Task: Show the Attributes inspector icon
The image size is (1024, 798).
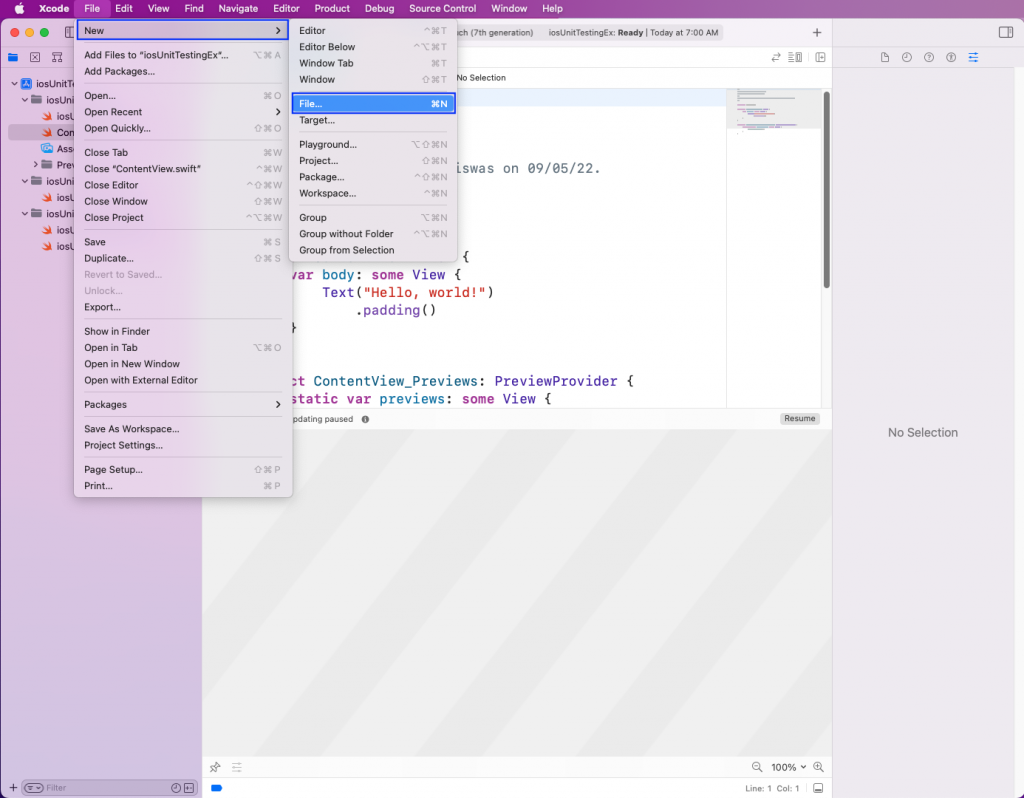Action: [x=973, y=57]
